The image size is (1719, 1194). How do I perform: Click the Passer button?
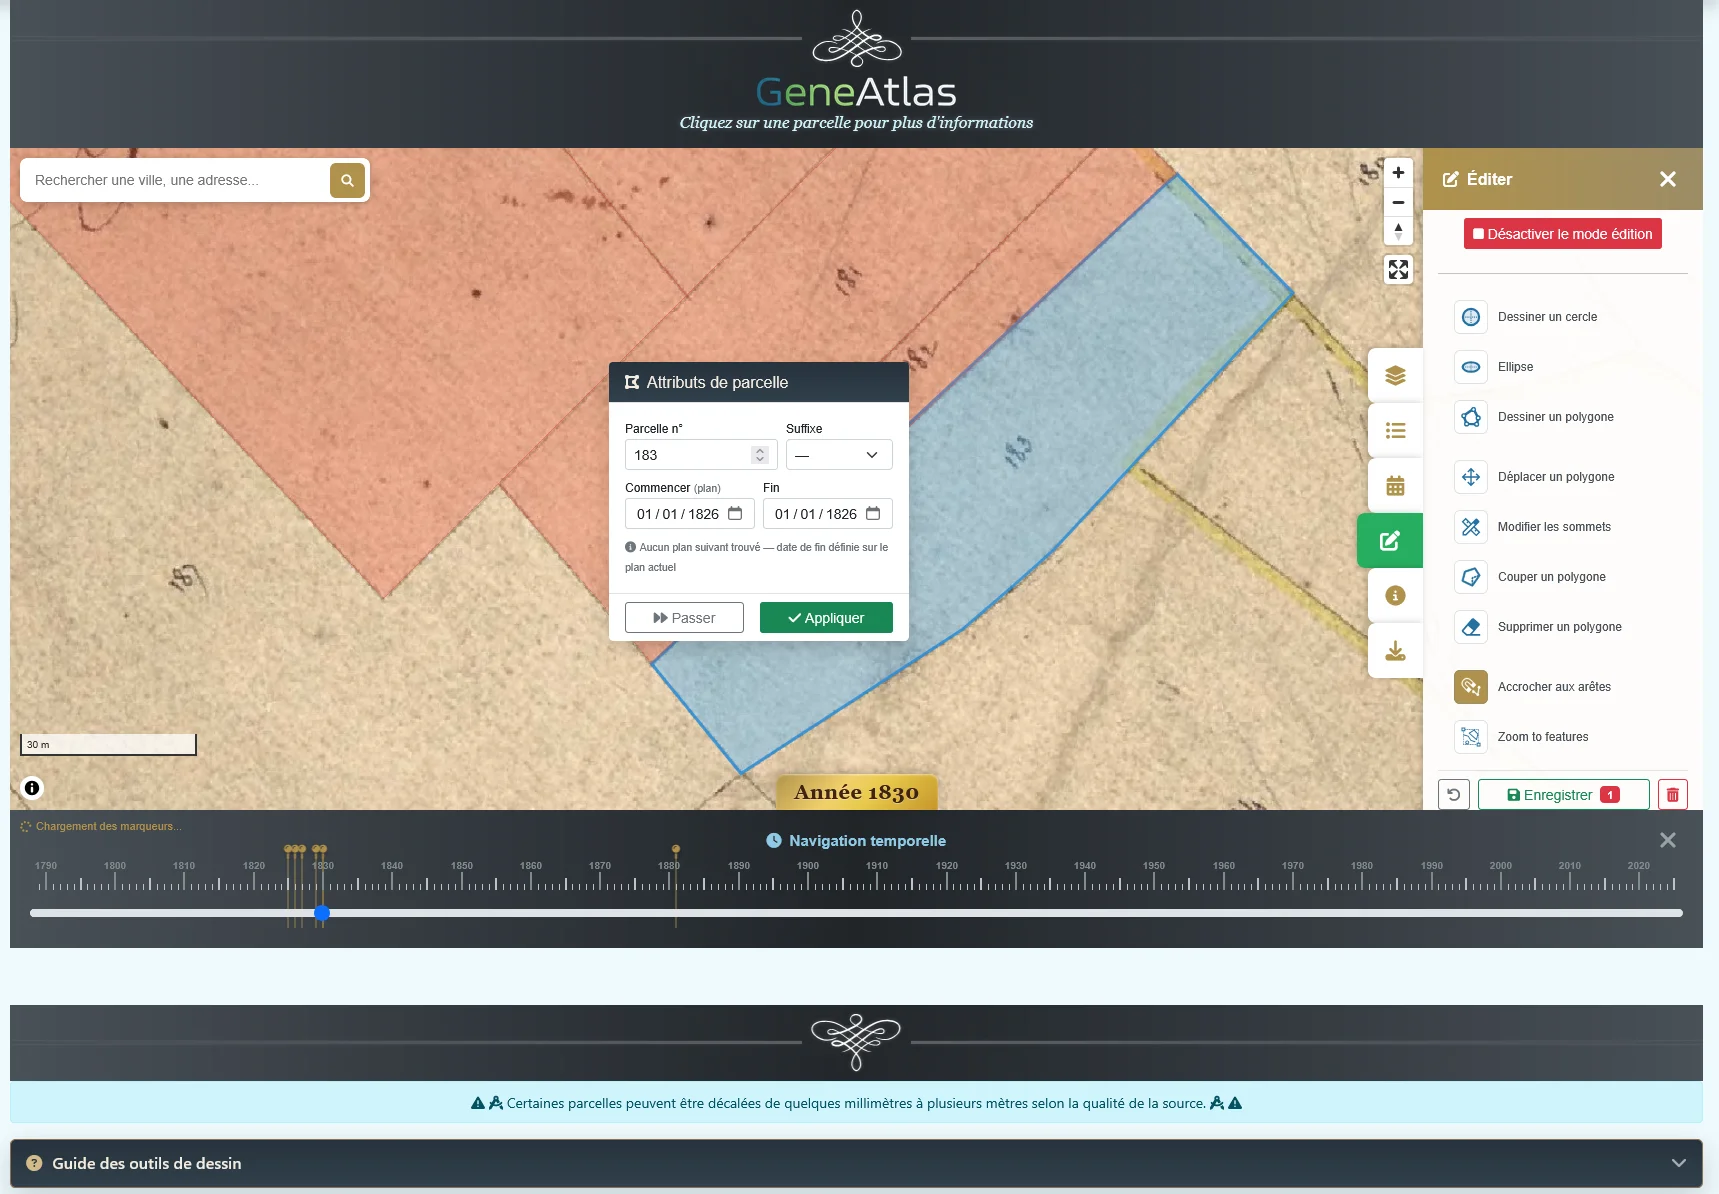click(684, 618)
